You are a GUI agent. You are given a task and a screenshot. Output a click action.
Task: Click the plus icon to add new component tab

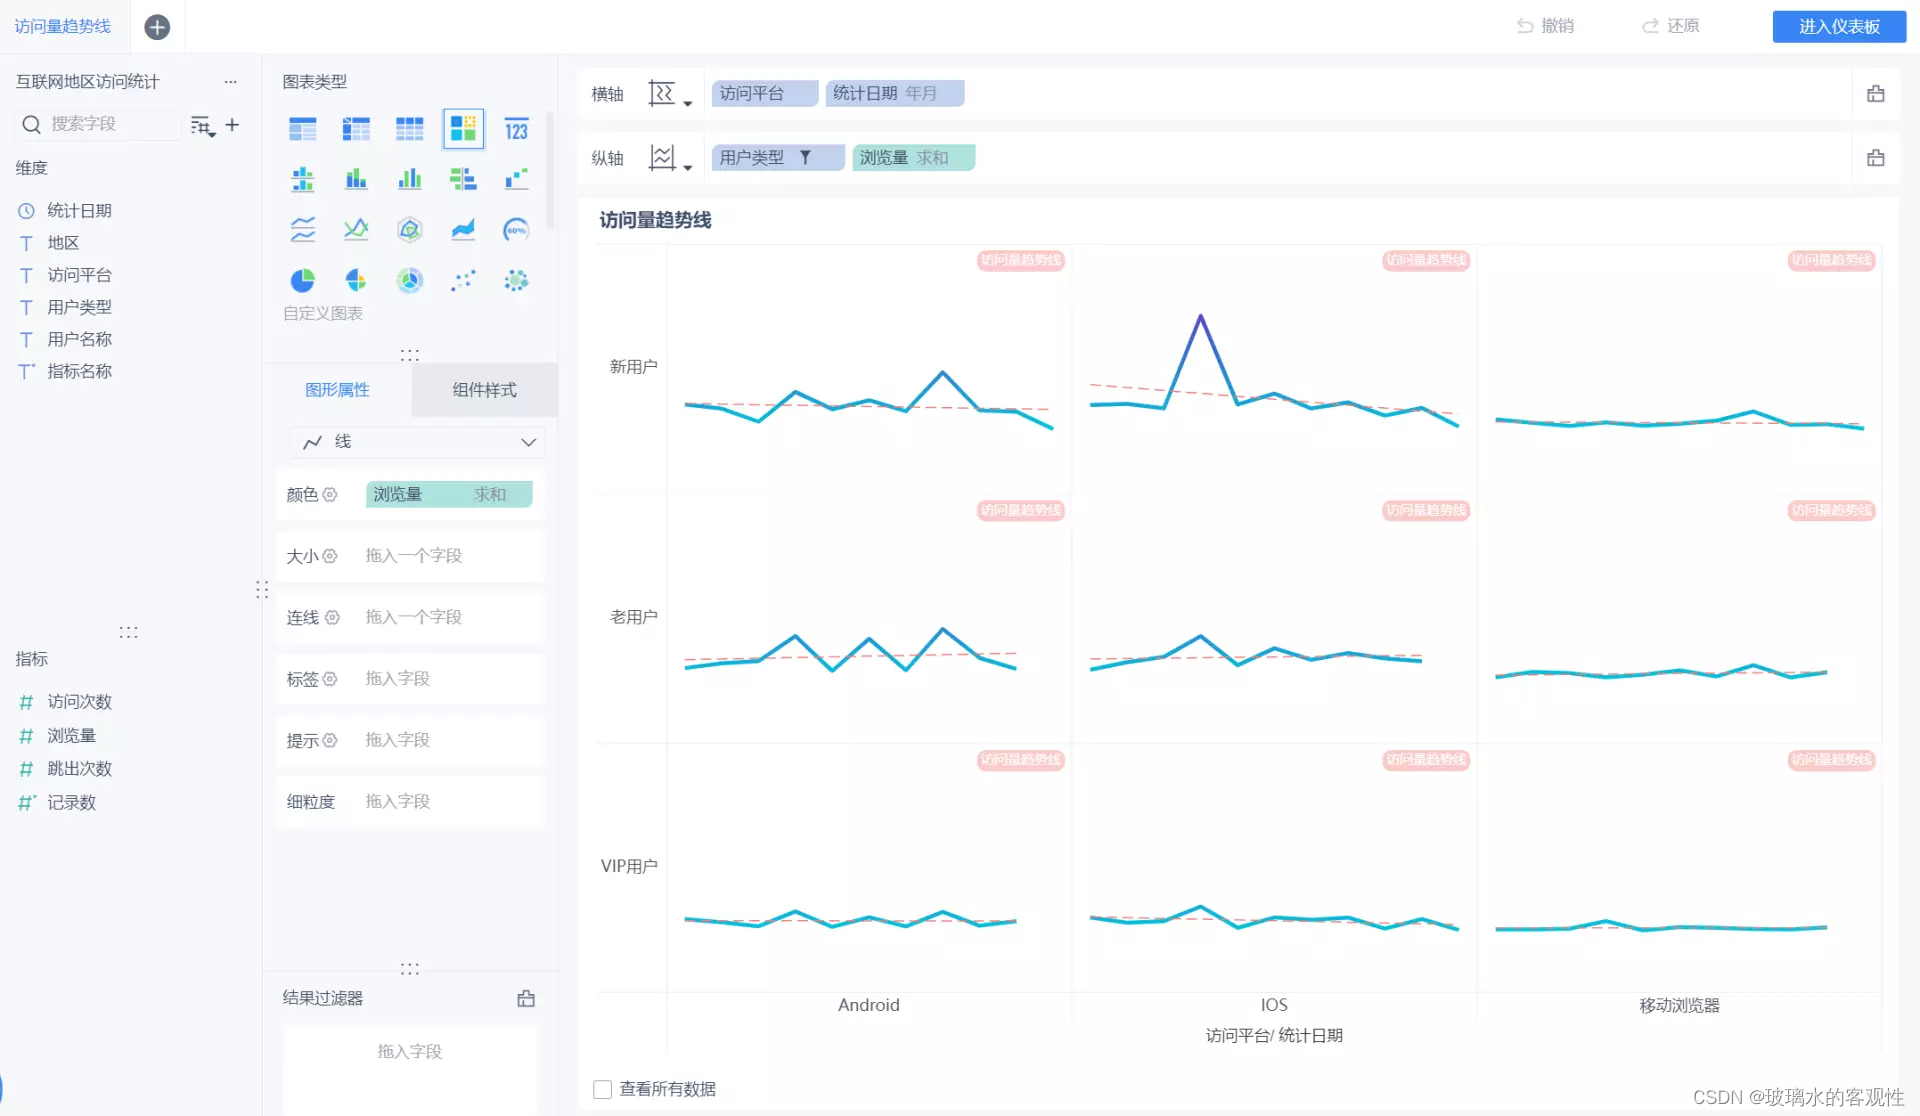point(157,27)
